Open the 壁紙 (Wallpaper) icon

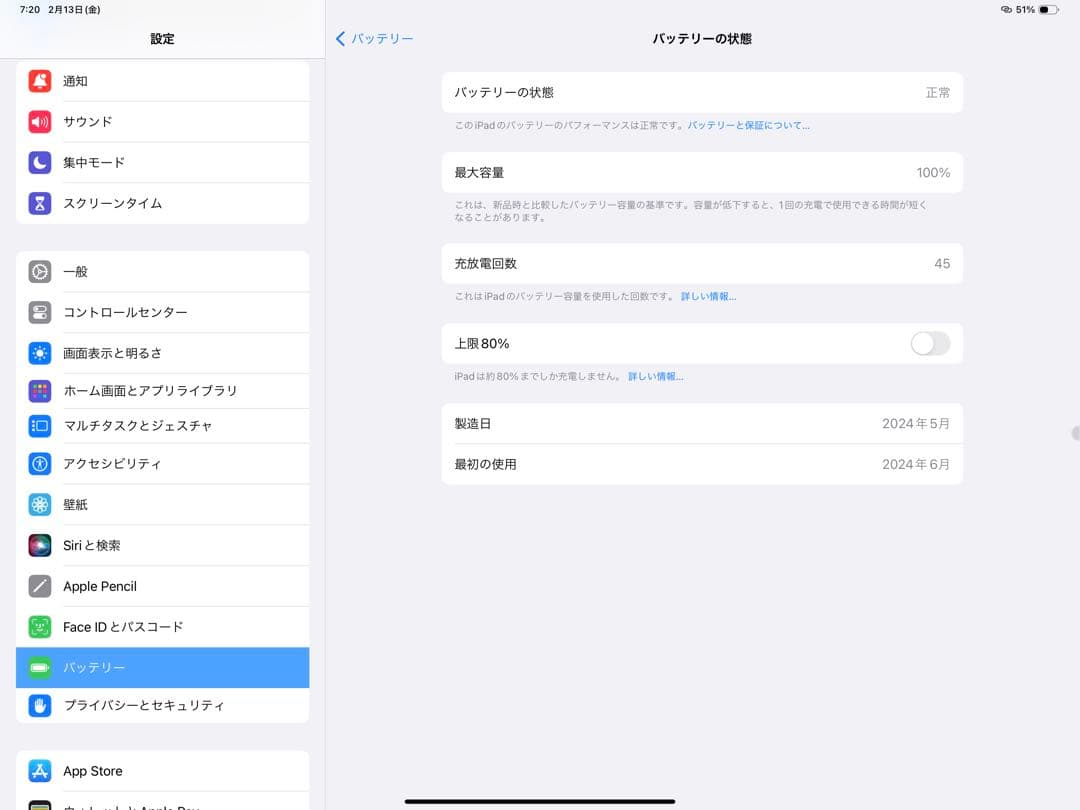click(x=40, y=504)
